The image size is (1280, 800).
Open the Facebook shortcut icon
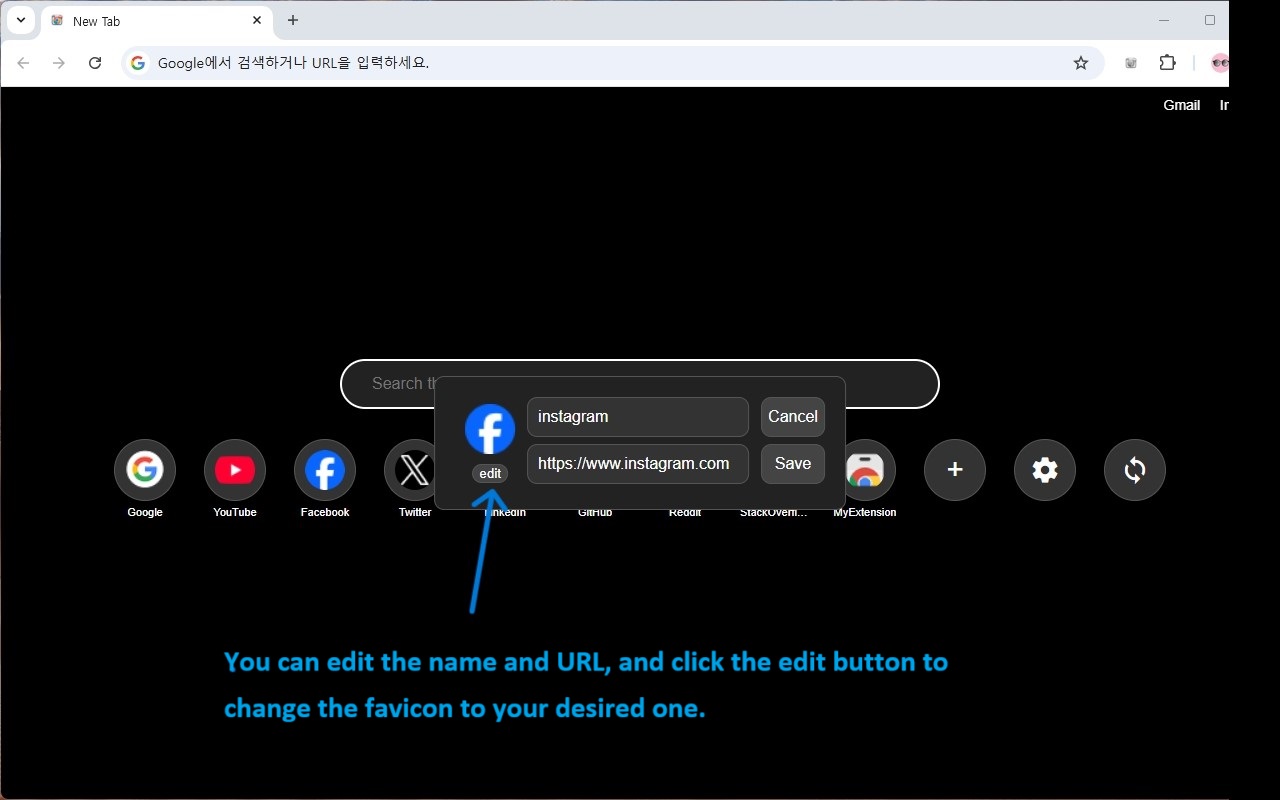[x=325, y=470]
